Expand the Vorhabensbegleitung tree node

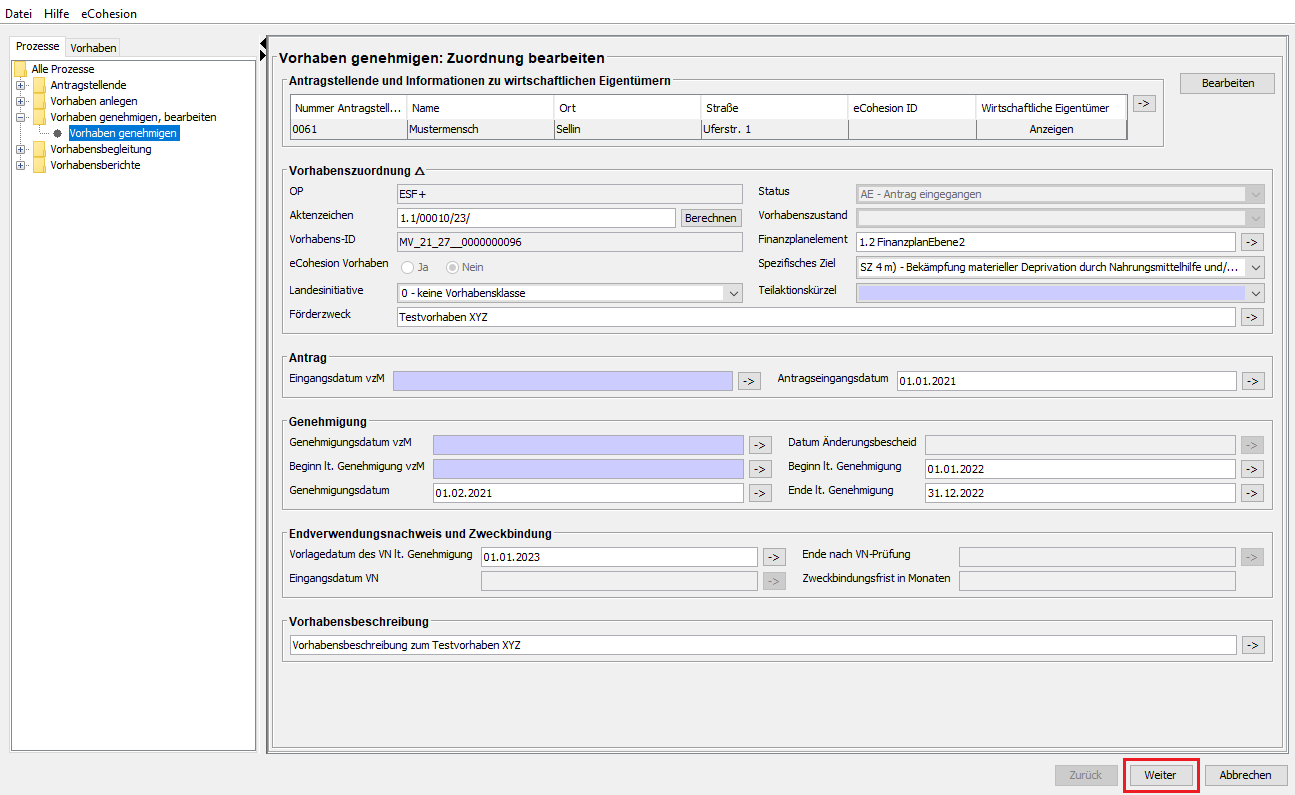[x=20, y=150]
